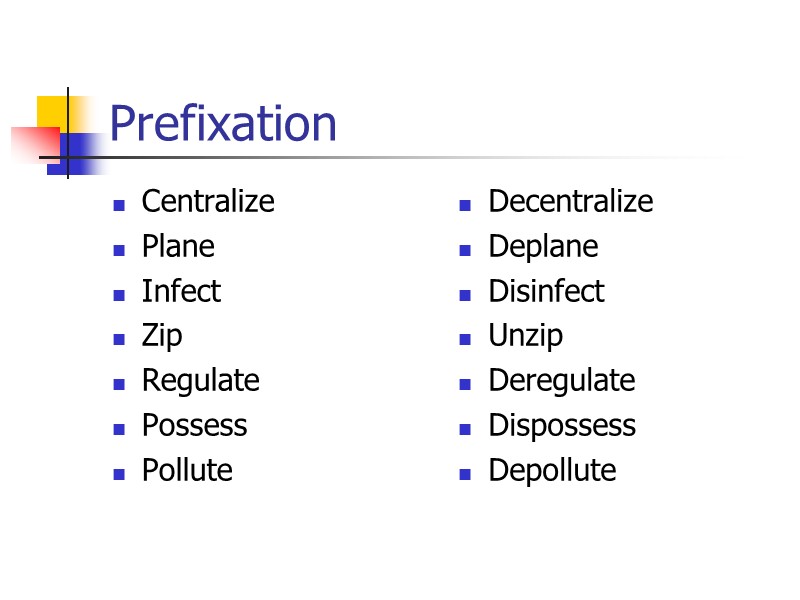Click on the word Infect
Image resolution: width=800 pixels, height=600 pixels.
[181, 291]
